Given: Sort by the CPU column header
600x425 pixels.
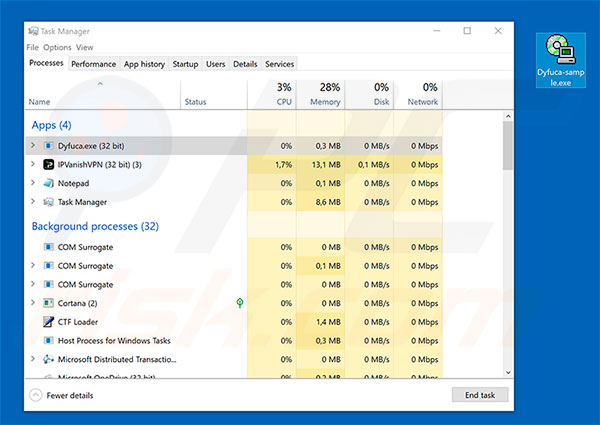Looking at the screenshot, I should [272, 94].
